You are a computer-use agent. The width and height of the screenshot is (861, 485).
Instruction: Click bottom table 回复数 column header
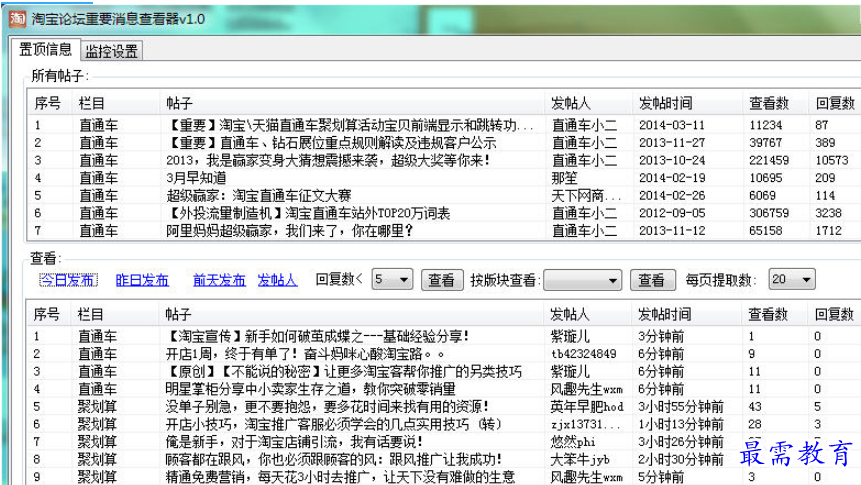tap(834, 314)
